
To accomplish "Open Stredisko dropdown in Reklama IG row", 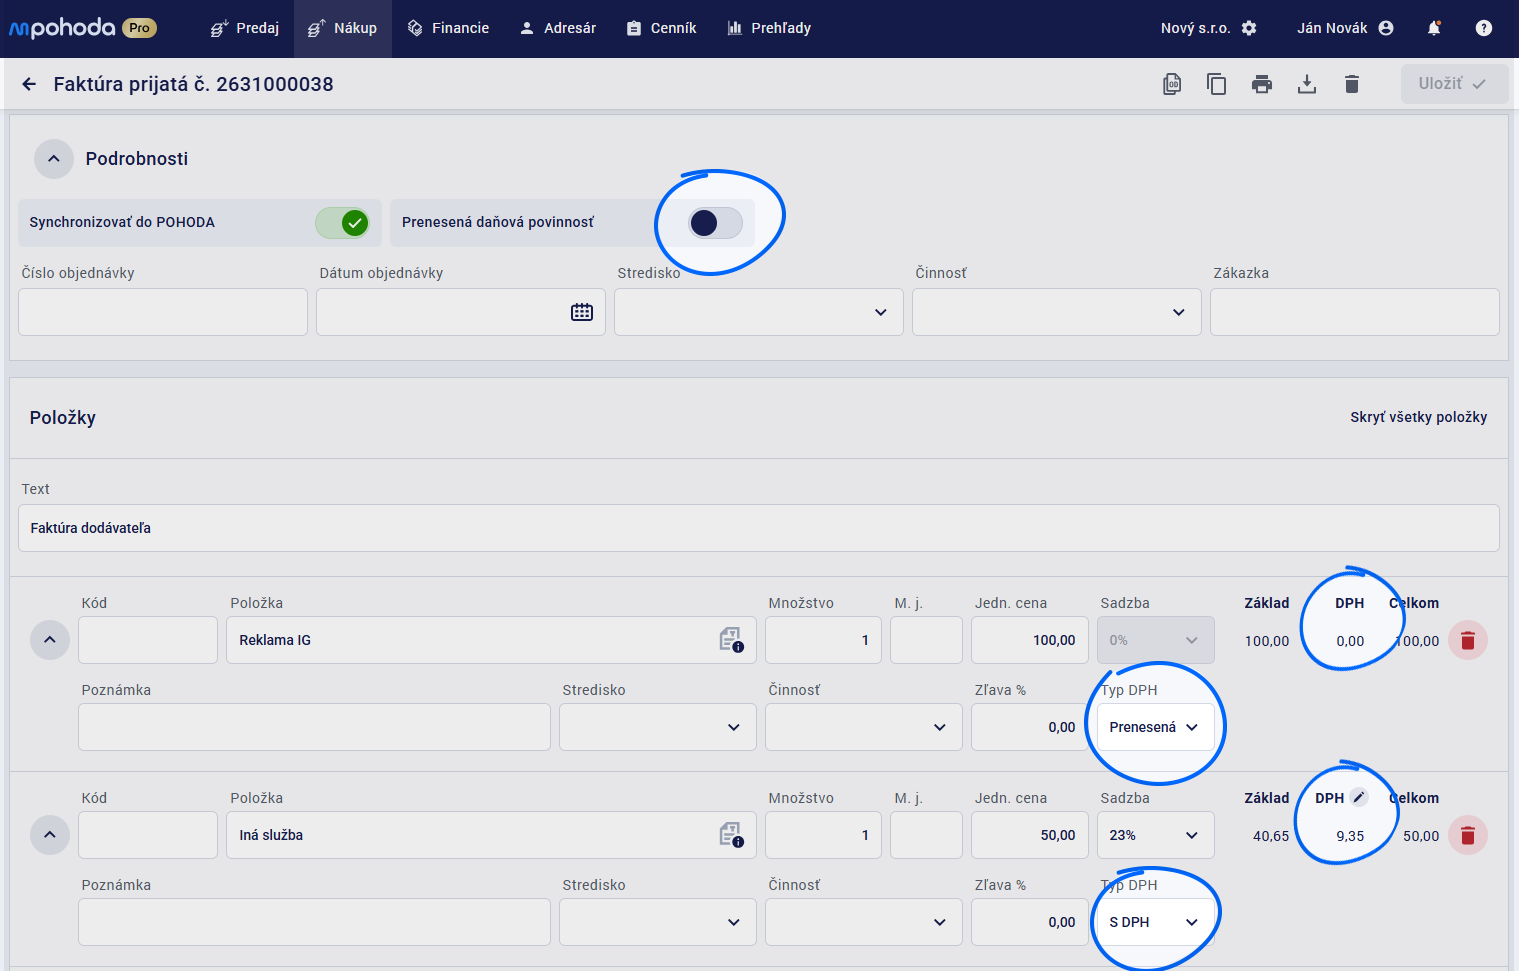I will coord(658,727).
